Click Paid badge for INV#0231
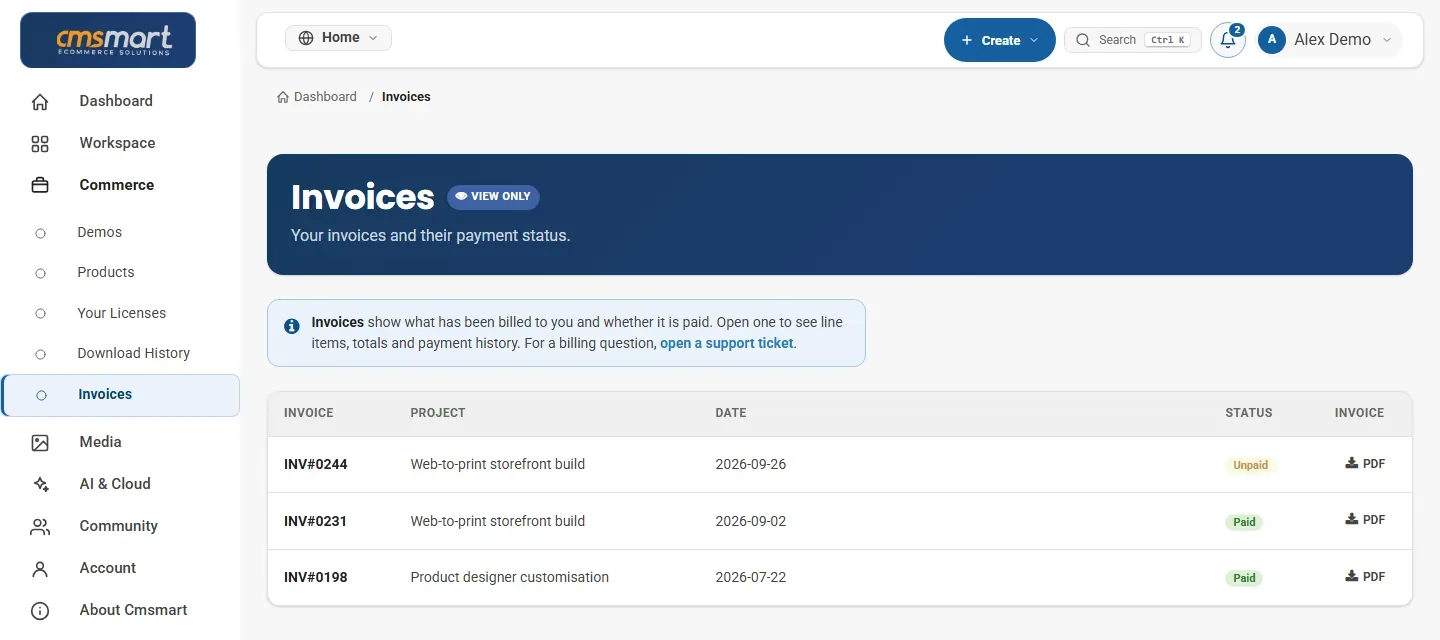 coord(1244,522)
